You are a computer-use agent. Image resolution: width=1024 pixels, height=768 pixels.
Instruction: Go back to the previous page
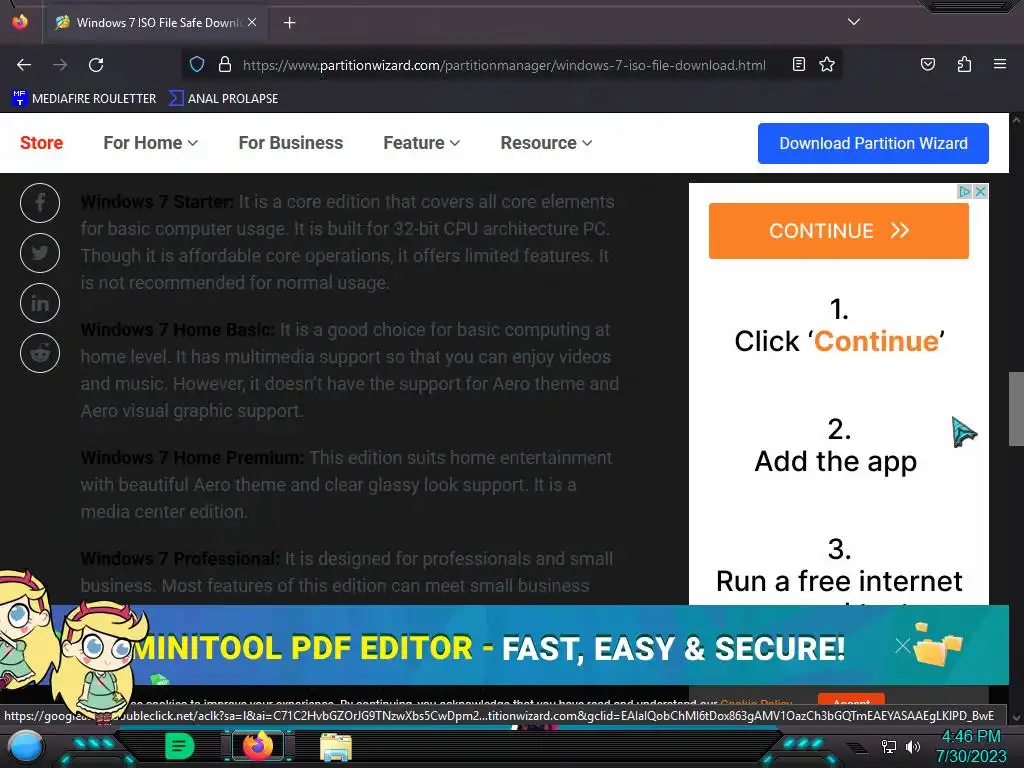(24, 65)
